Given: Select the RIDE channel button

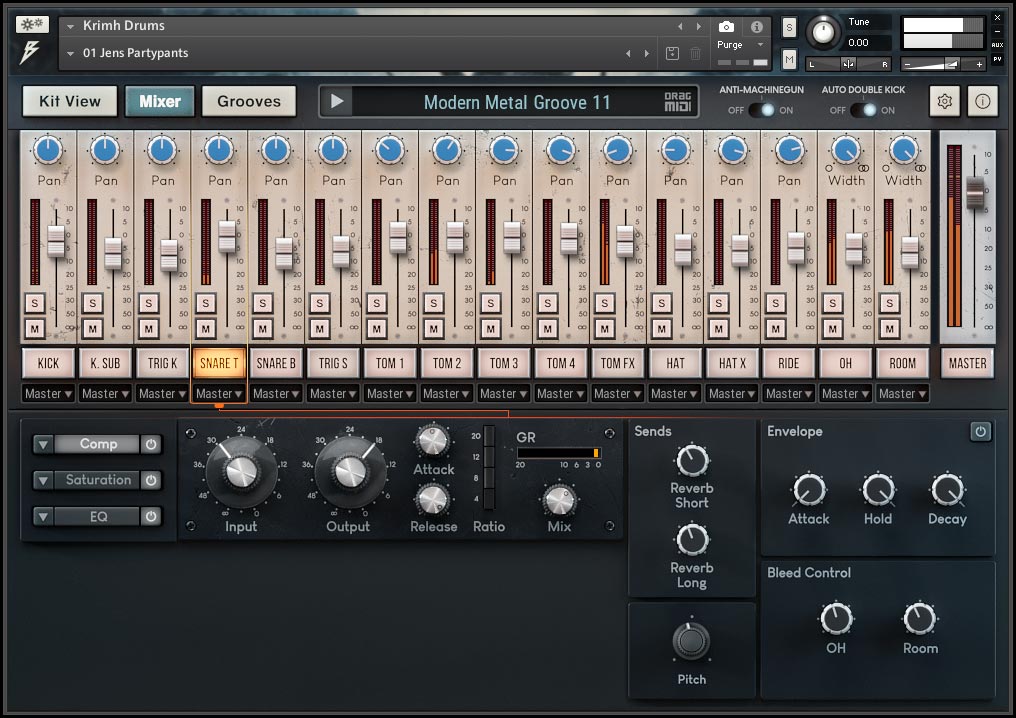Looking at the screenshot, I should 789,364.
